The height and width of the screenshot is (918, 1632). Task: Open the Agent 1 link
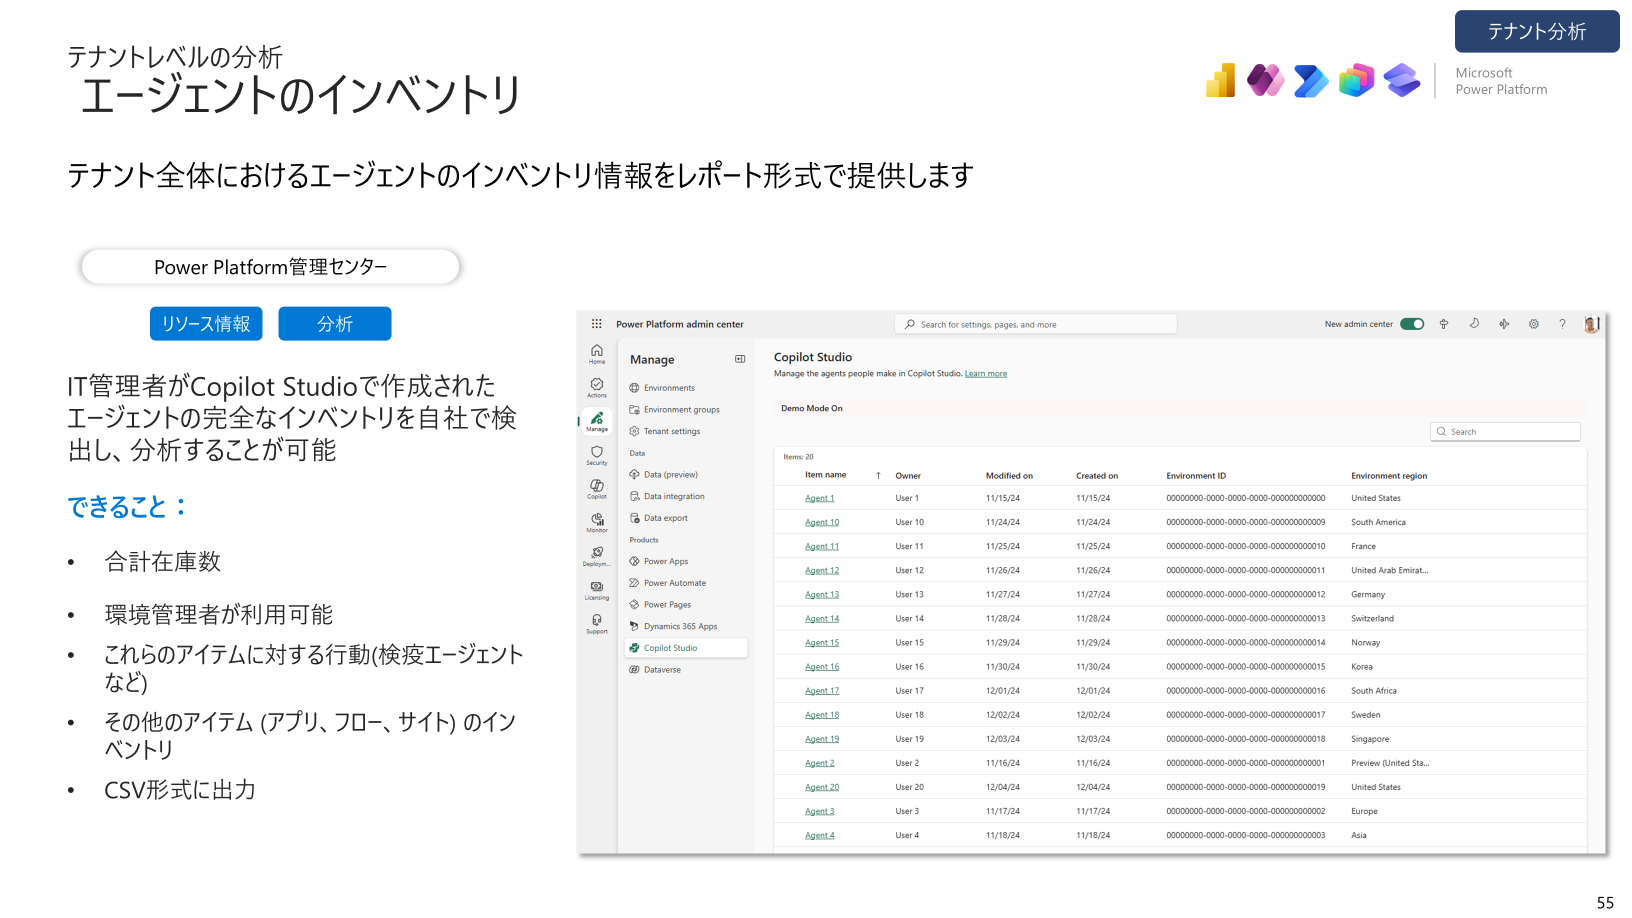pos(820,498)
